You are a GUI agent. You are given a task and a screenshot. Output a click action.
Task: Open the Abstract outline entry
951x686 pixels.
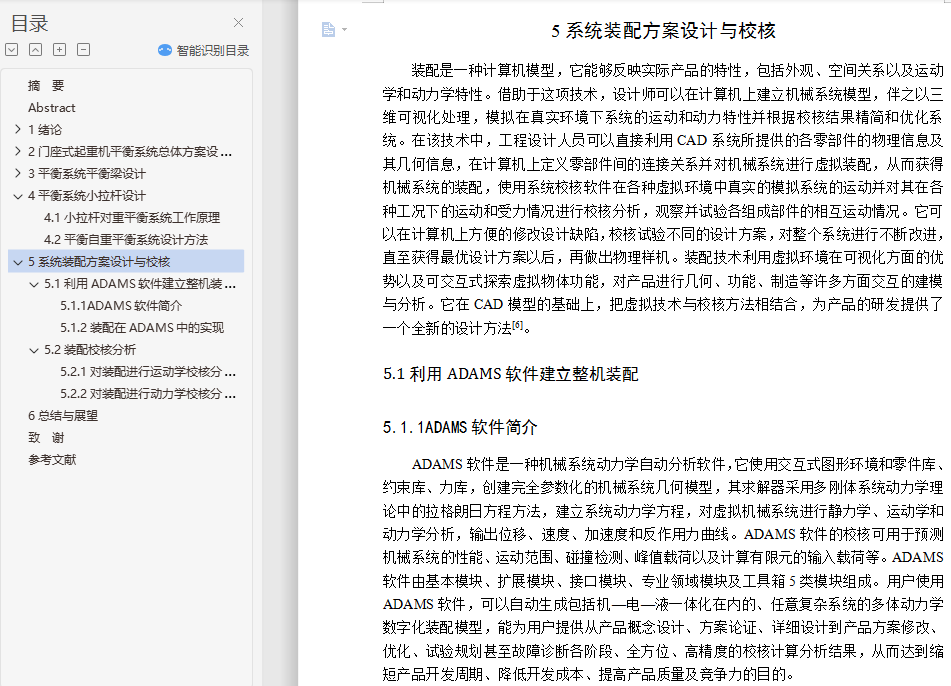point(52,107)
